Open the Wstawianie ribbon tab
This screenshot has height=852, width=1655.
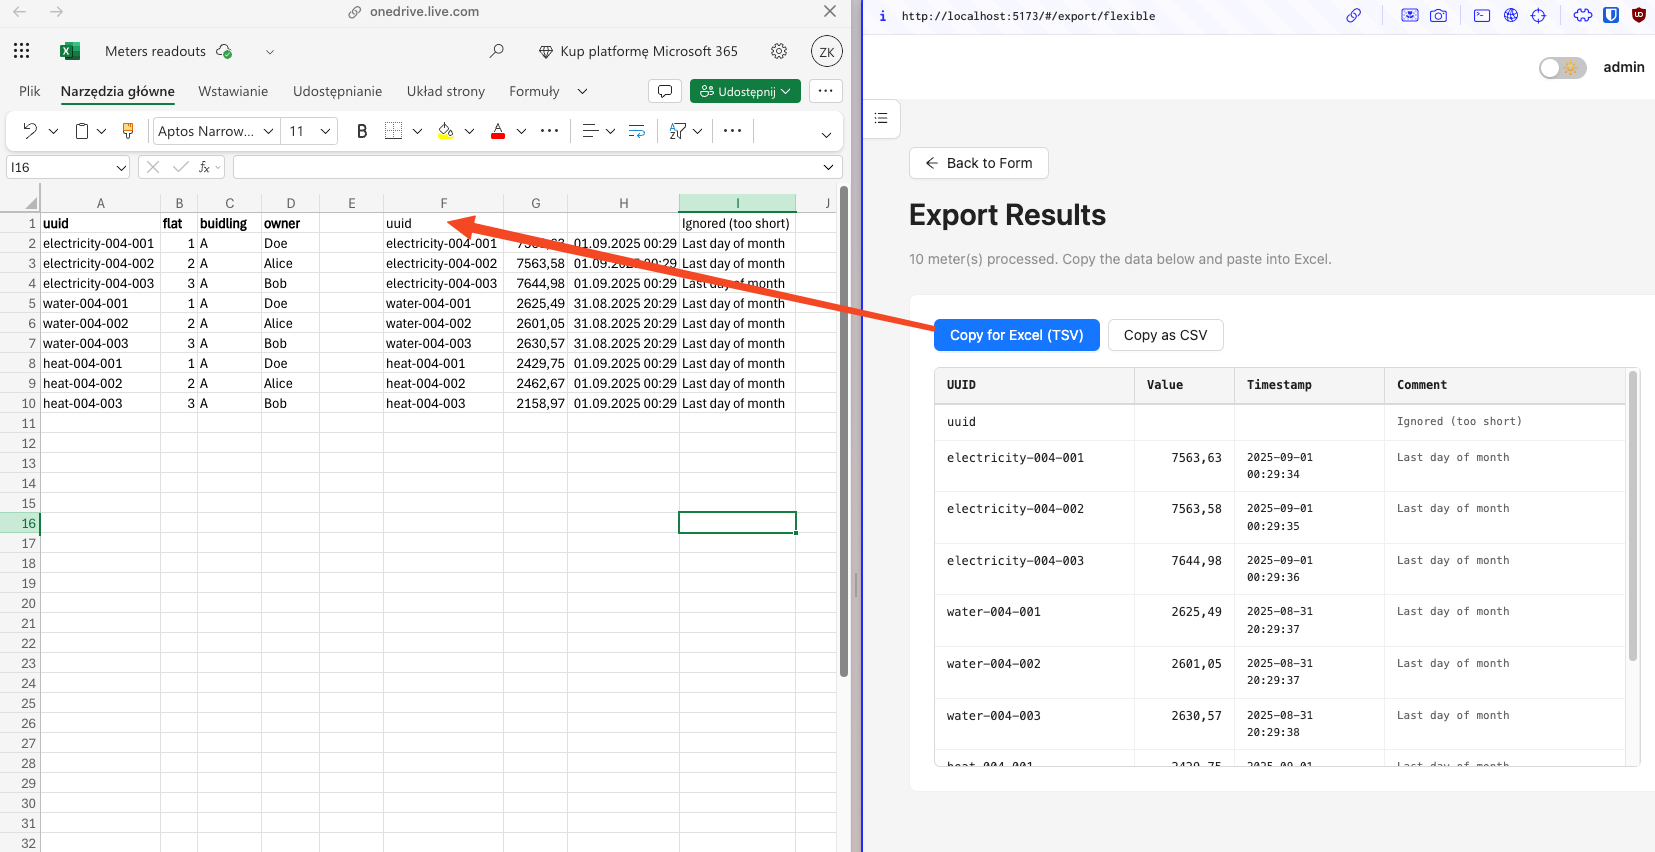click(233, 91)
